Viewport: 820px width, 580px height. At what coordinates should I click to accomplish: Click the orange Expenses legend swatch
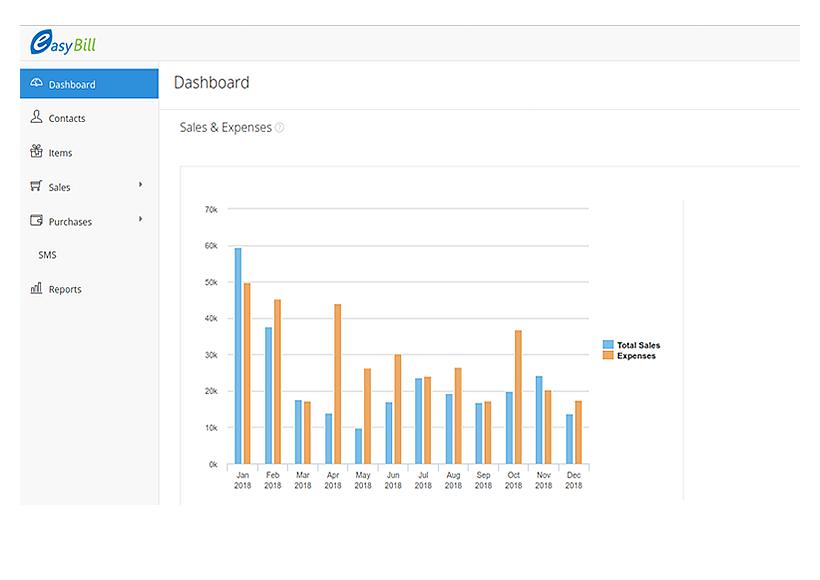[x=608, y=355]
